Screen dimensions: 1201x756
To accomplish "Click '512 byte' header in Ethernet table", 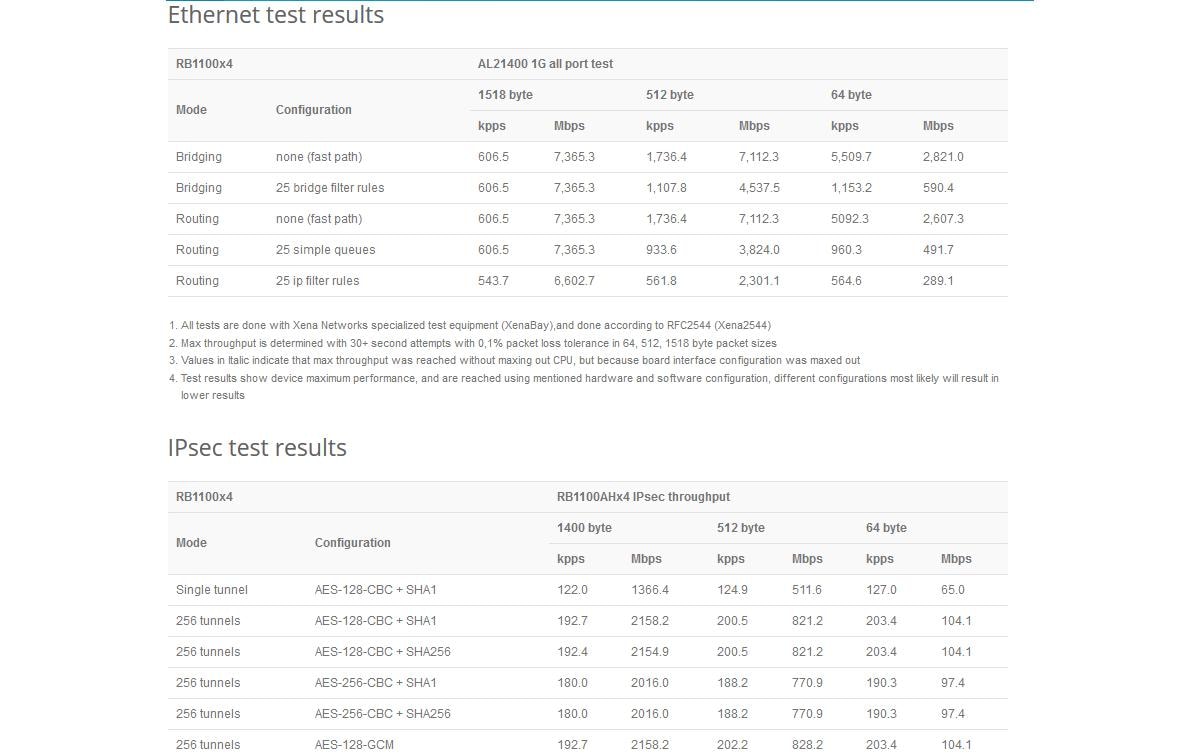I will pyautogui.click(x=670, y=95).
